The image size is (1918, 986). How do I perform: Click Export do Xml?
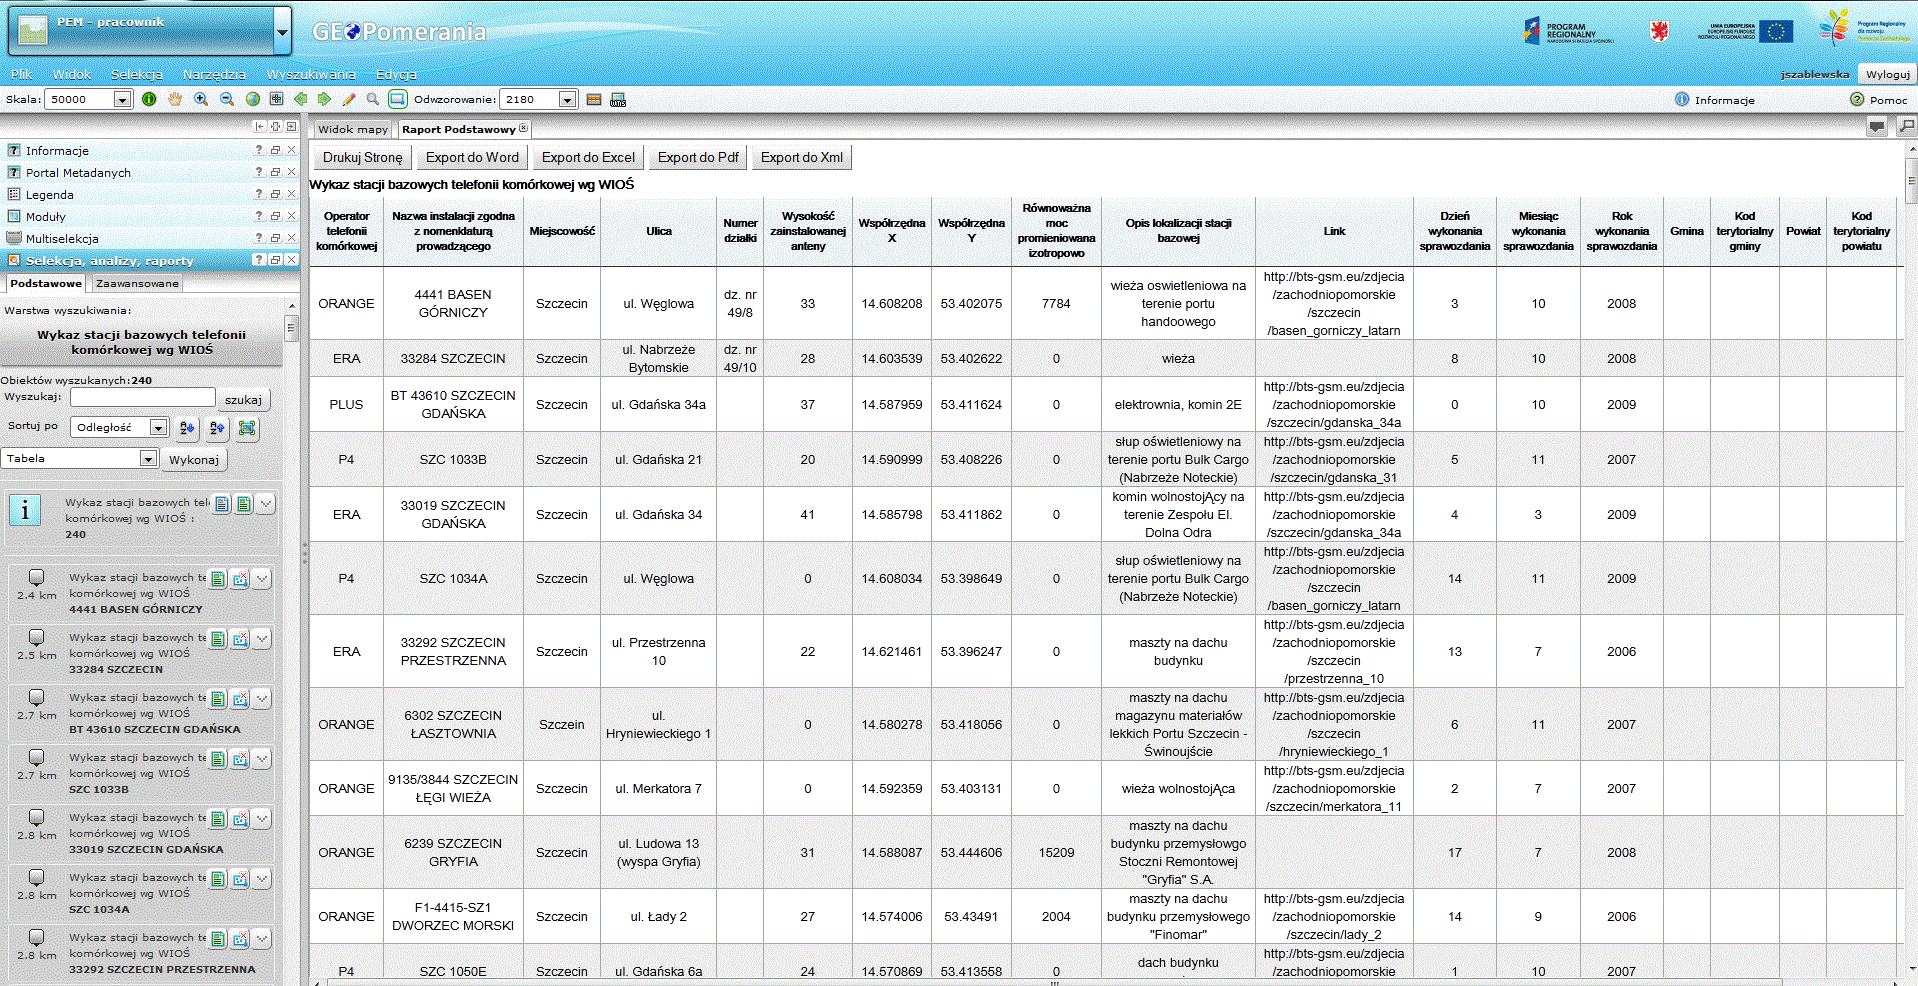click(x=802, y=157)
